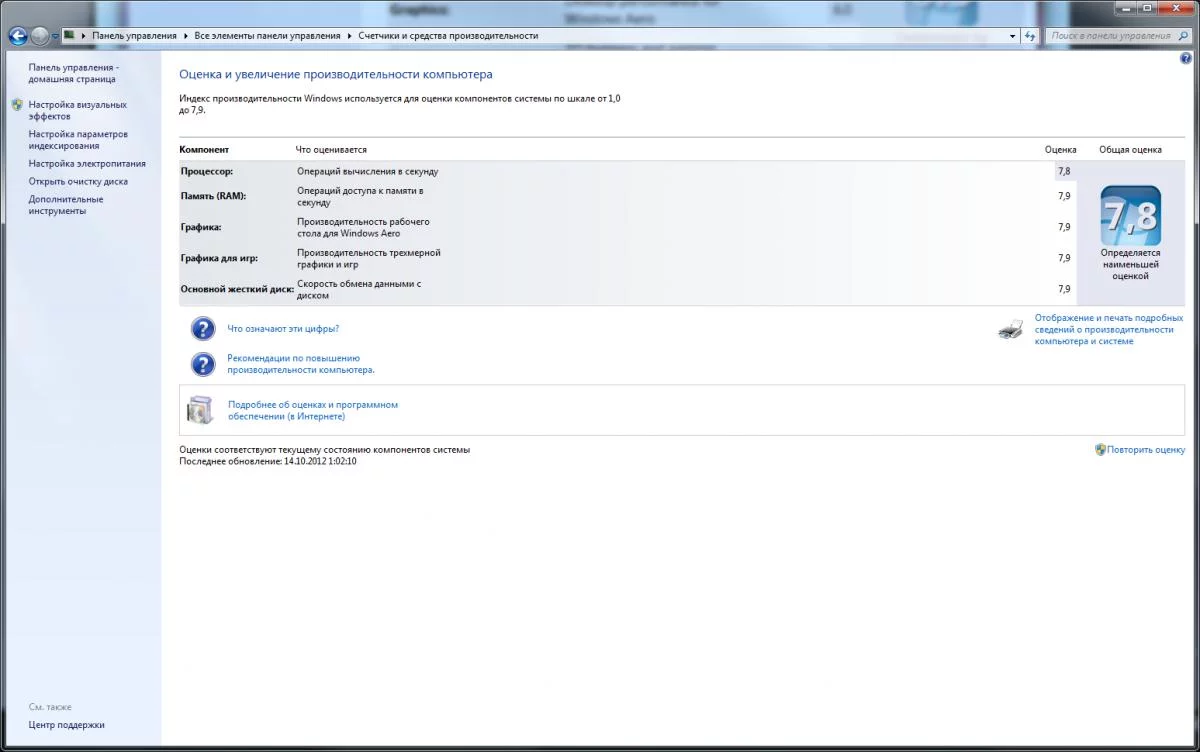The height and width of the screenshot is (752, 1200).
Task: Select the 'Процессор:' row label
Action: point(207,171)
